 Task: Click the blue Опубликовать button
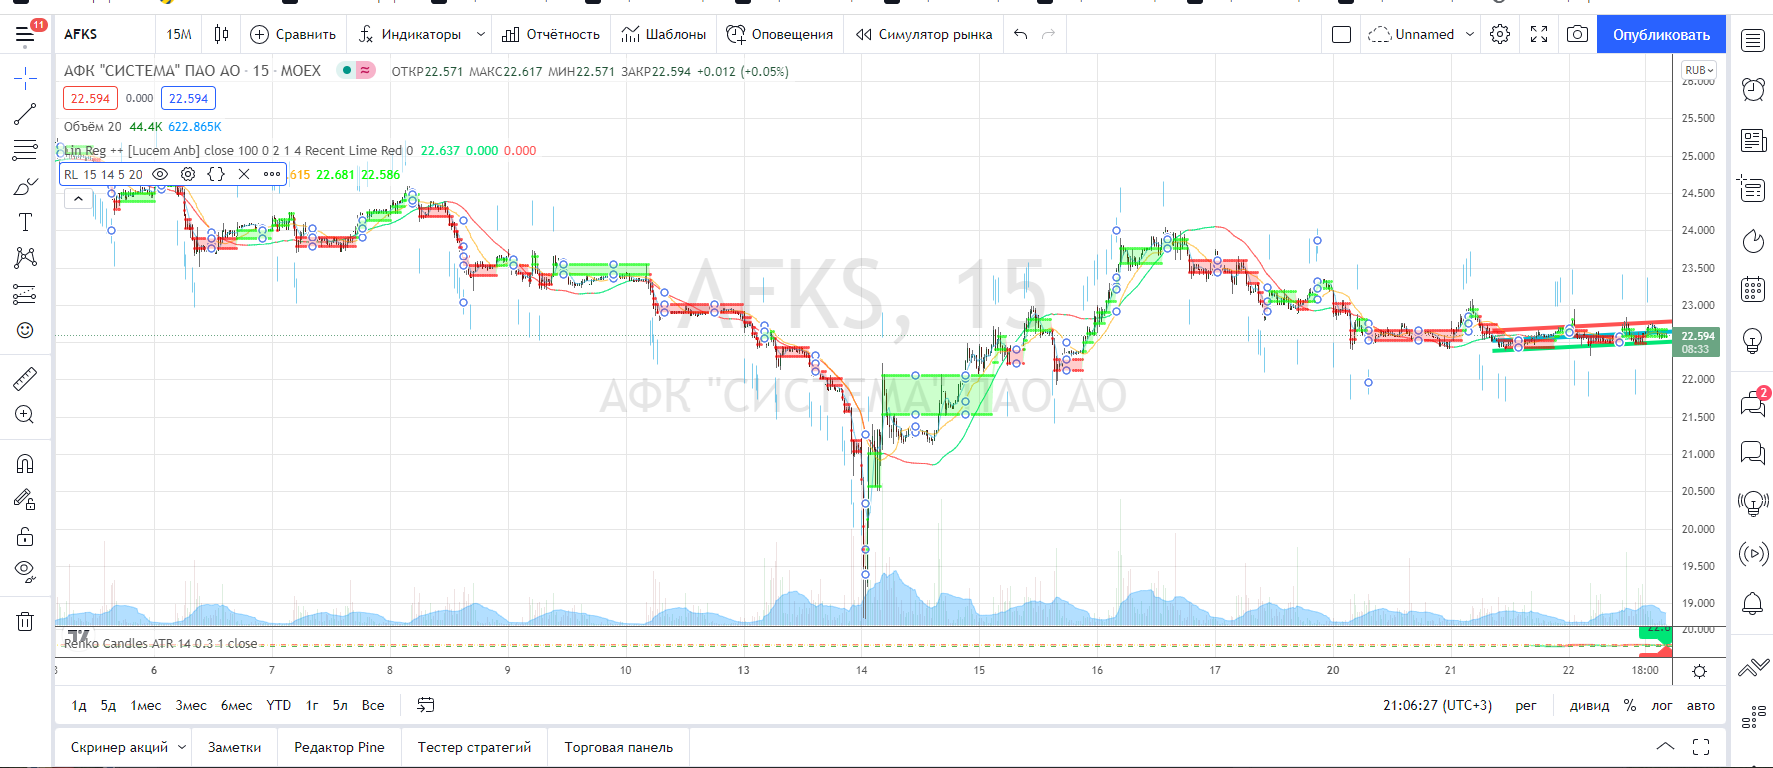click(x=1660, y=34)
